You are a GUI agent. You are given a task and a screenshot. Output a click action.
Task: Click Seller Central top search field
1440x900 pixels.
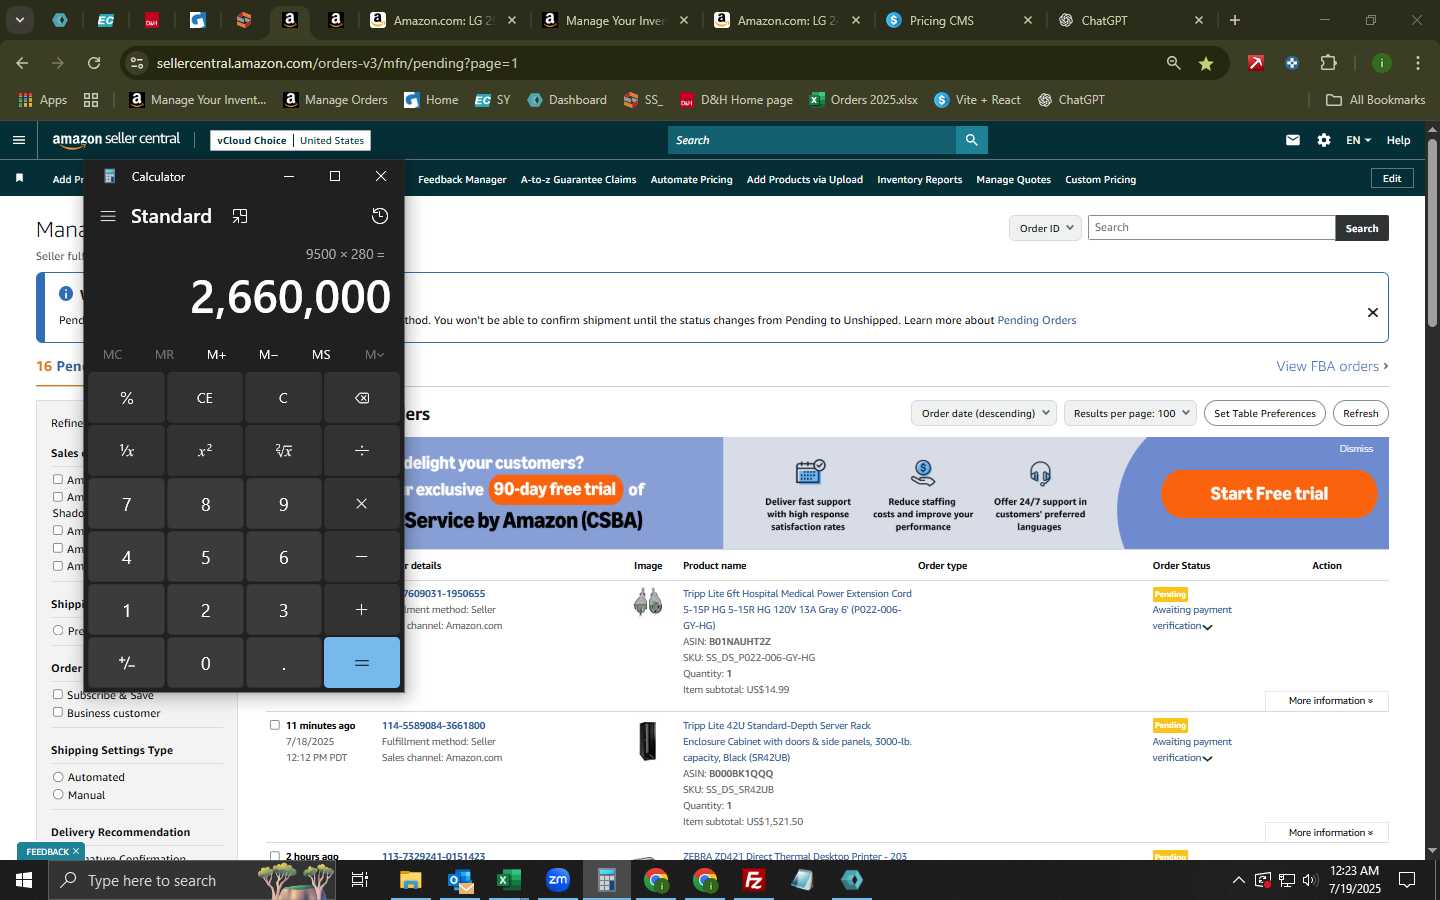[x=812, y=140]
